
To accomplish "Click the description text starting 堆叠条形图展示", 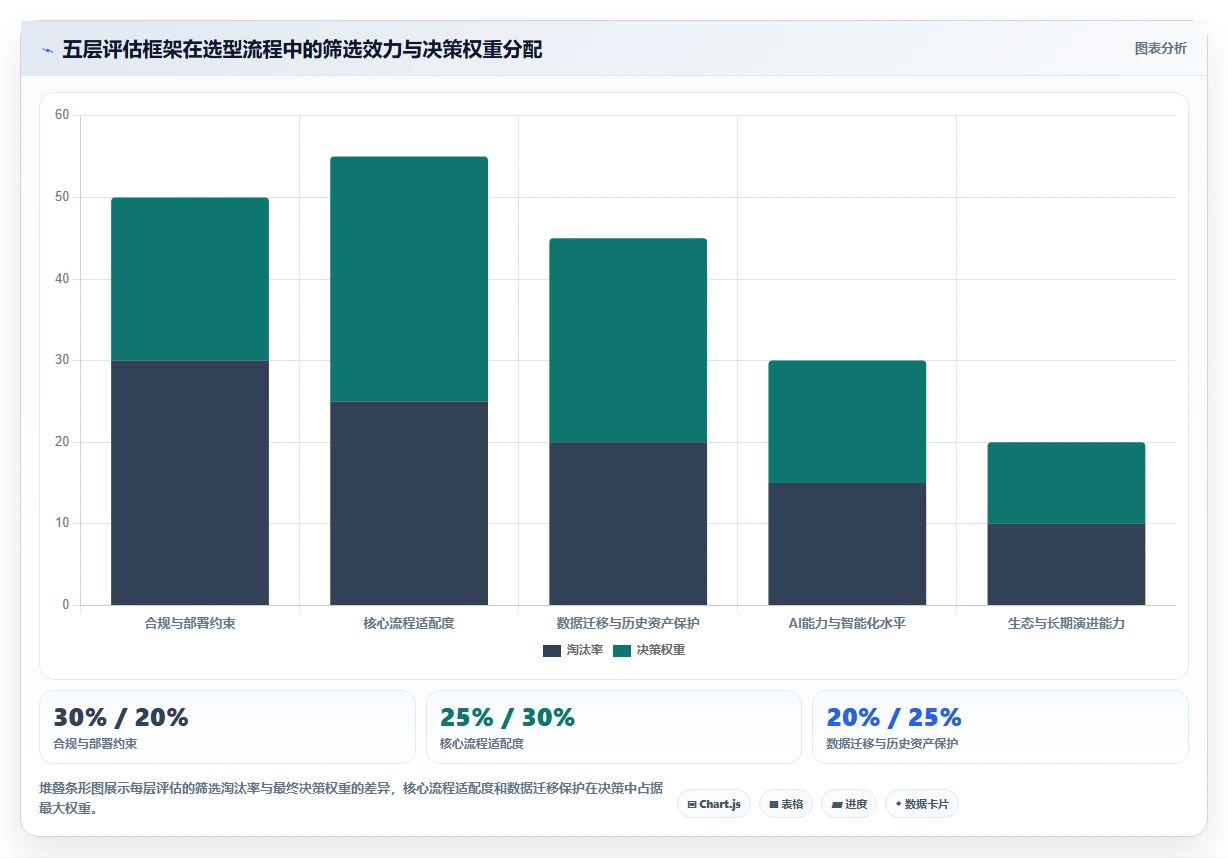I will coord(351,798).
